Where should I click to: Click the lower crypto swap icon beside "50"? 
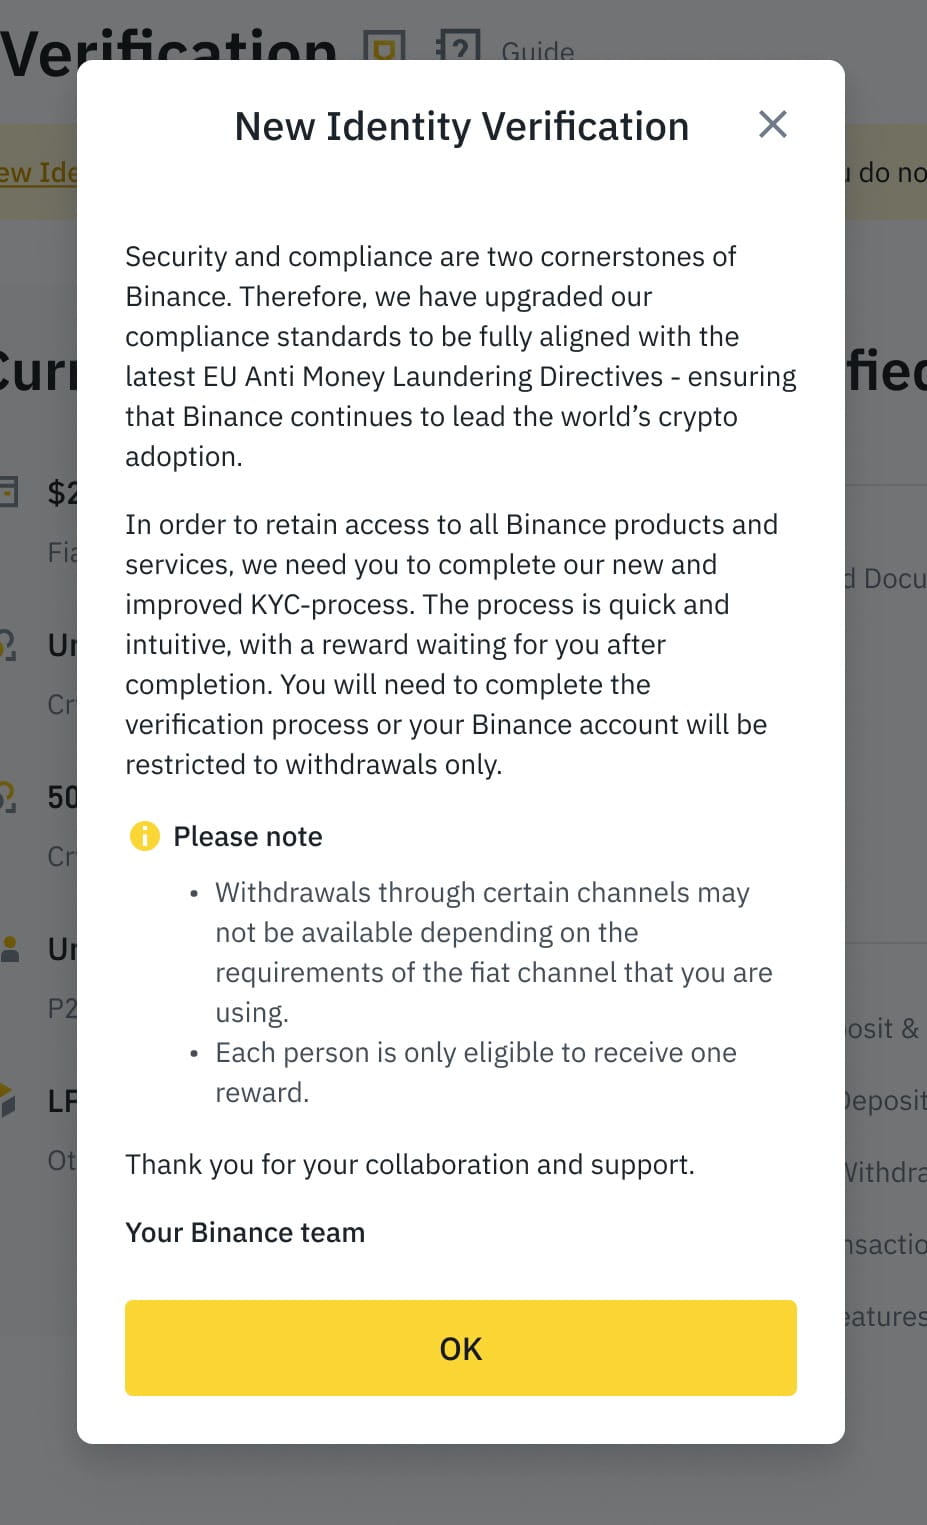coord(8,797)
